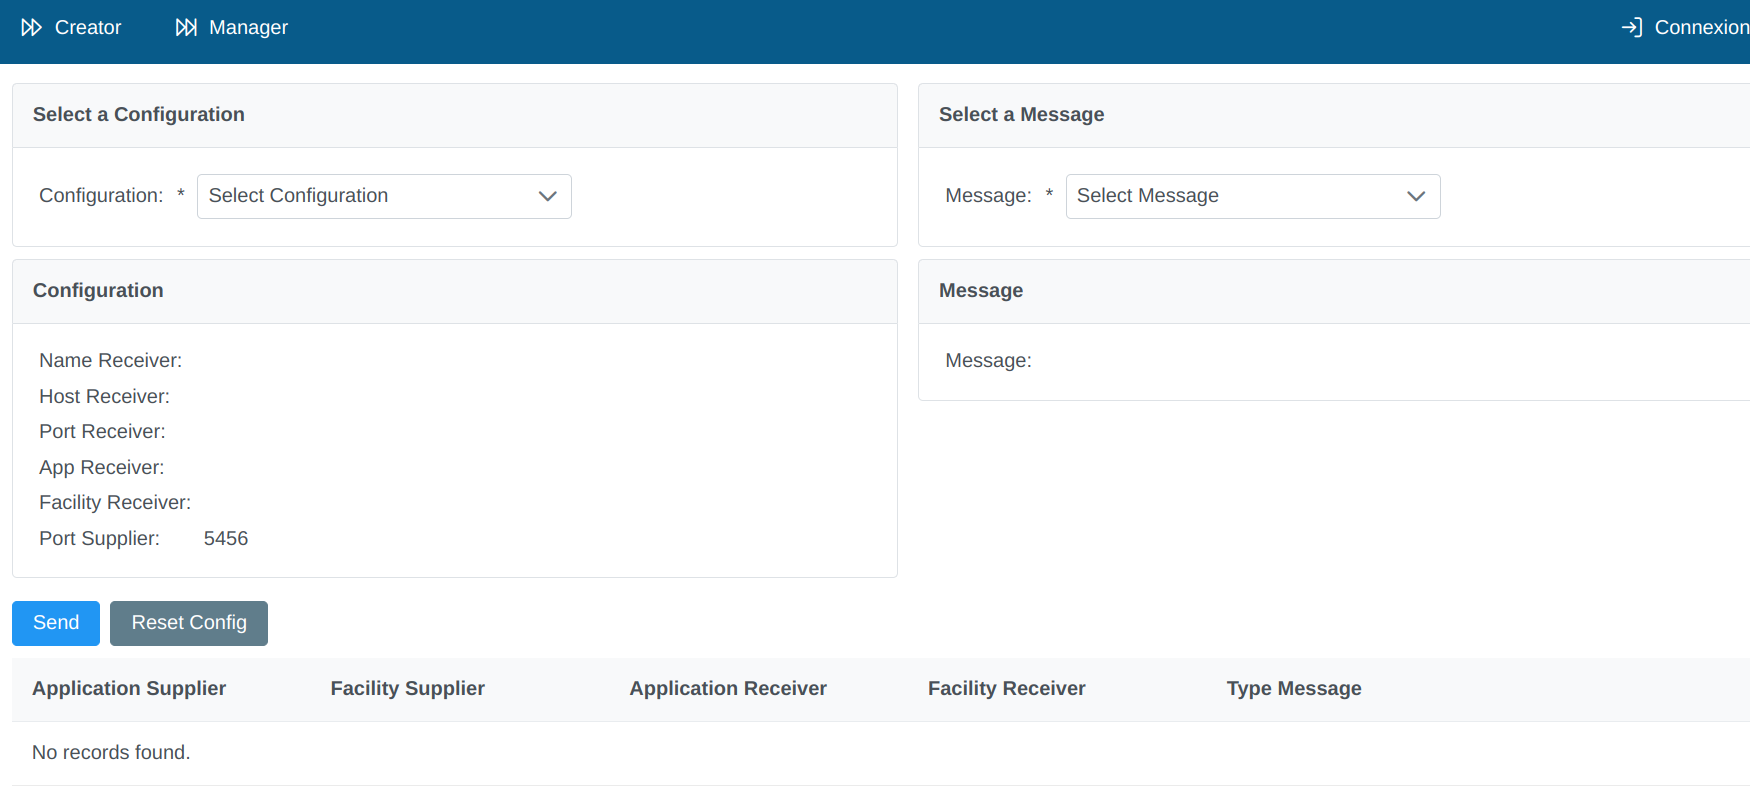Click the chevron arrow in Configuration dropdown
1750x797 pixels.
click(x=547, y=196)
